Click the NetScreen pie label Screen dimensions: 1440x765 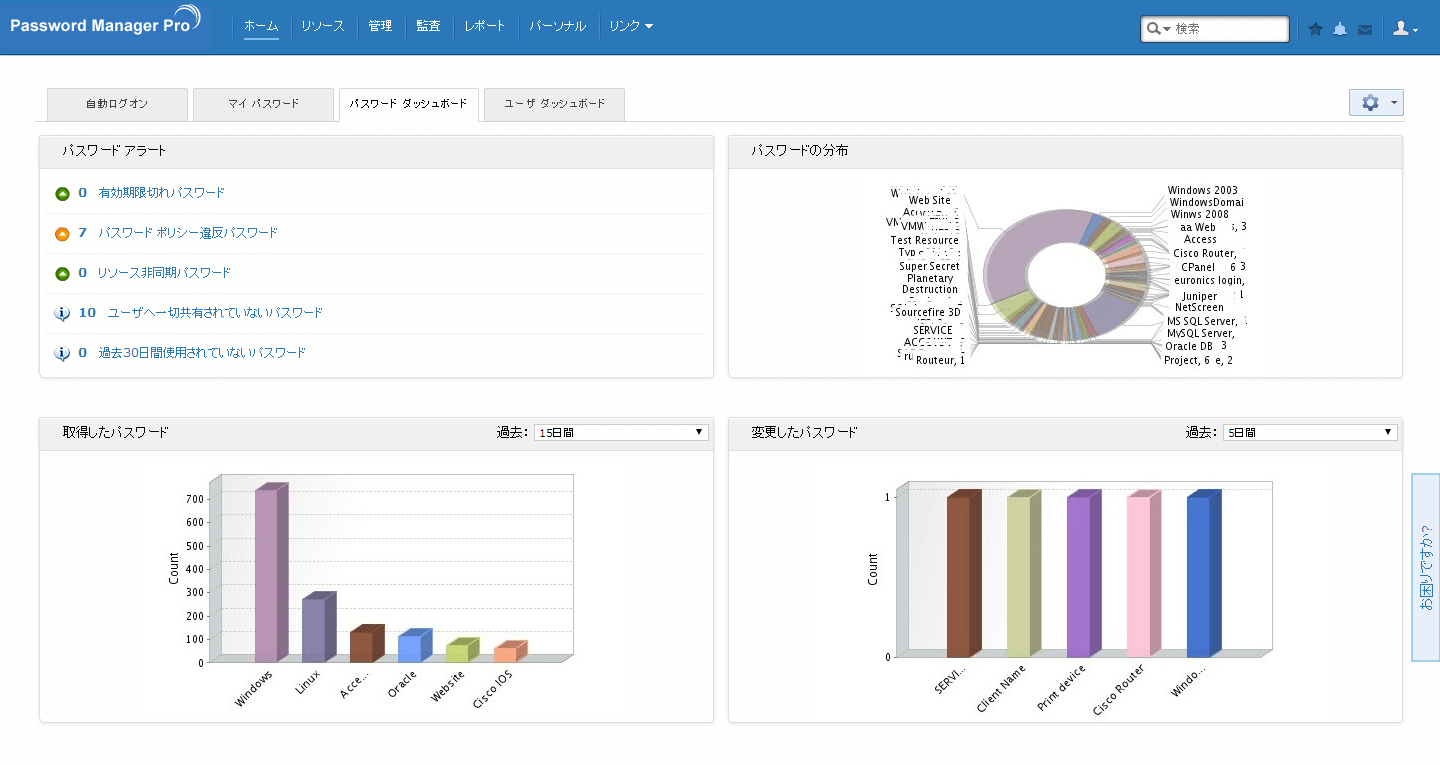[x=1199, y=307]
